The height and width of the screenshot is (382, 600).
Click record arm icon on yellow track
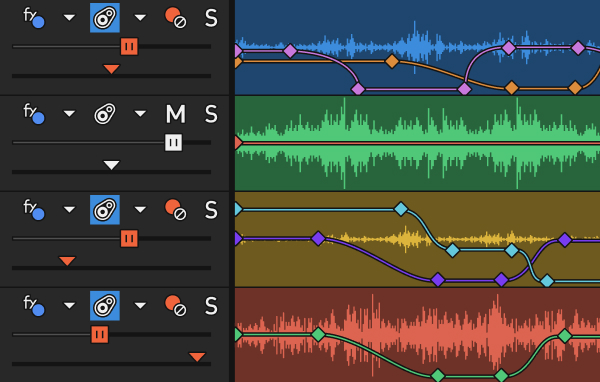(x=175, y=210)
